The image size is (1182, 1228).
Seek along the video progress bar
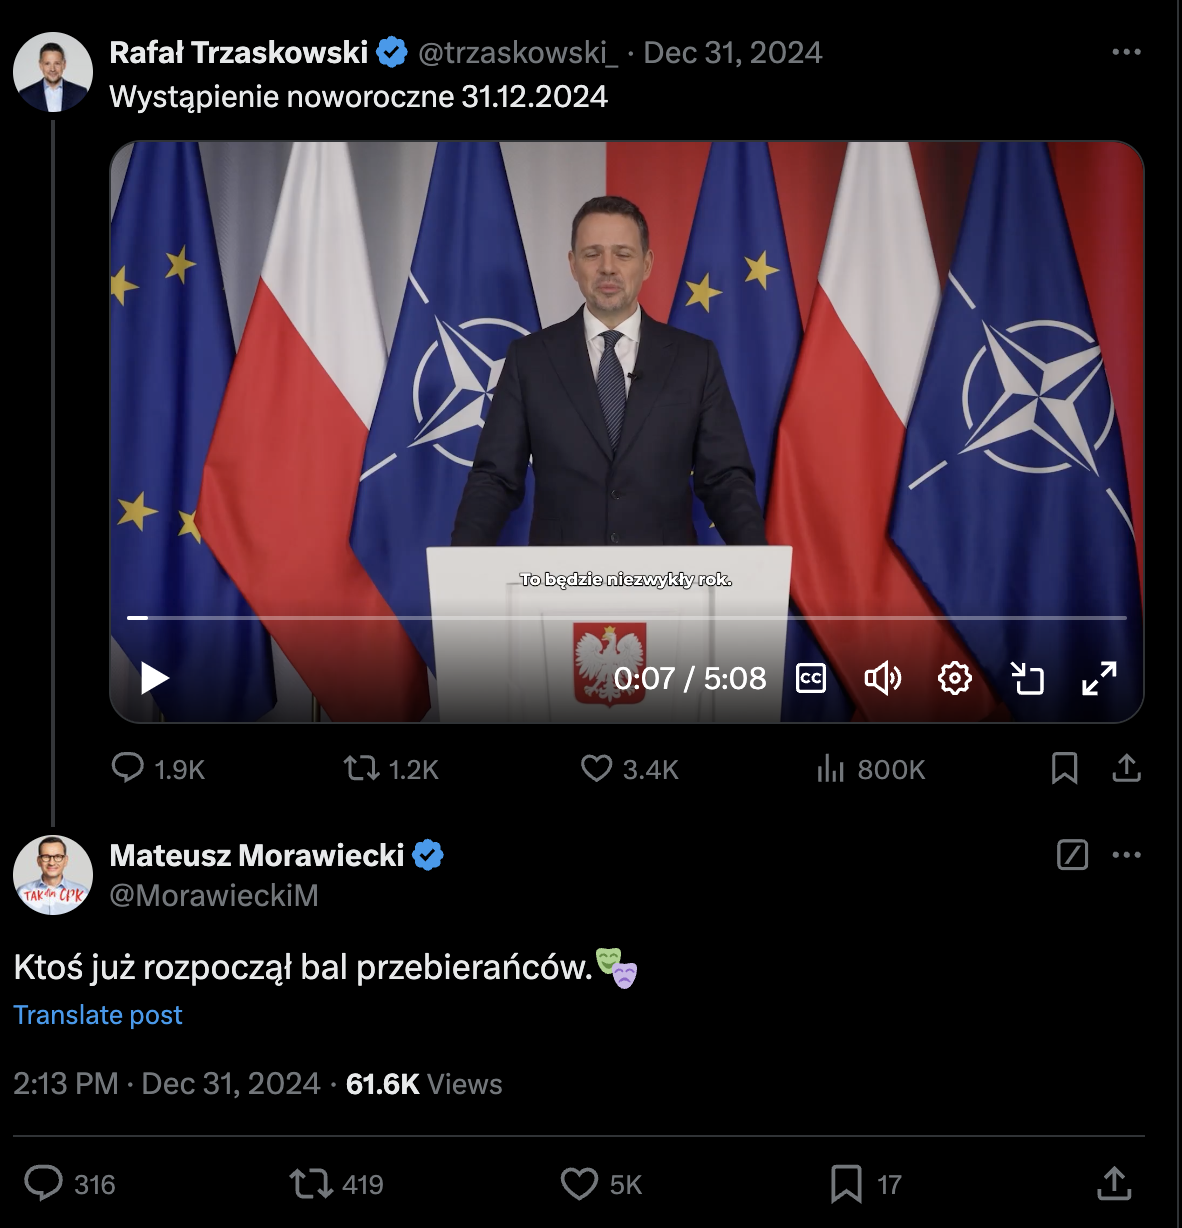click(x=627, y=618)
